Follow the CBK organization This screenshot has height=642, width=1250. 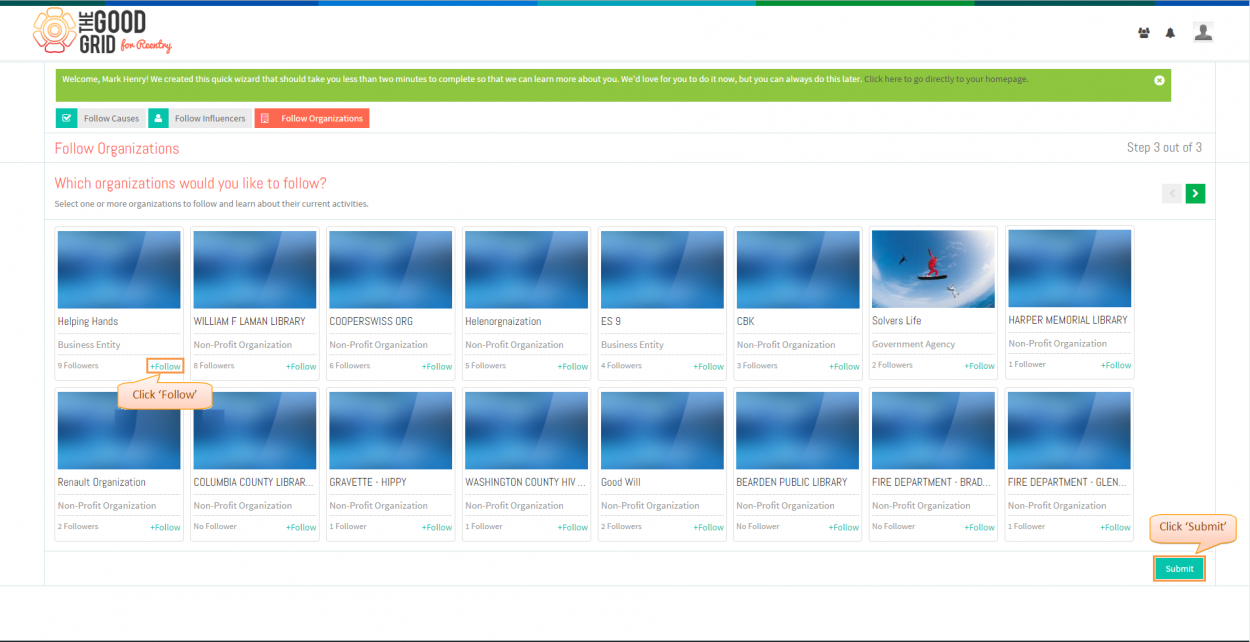(845, 366)
